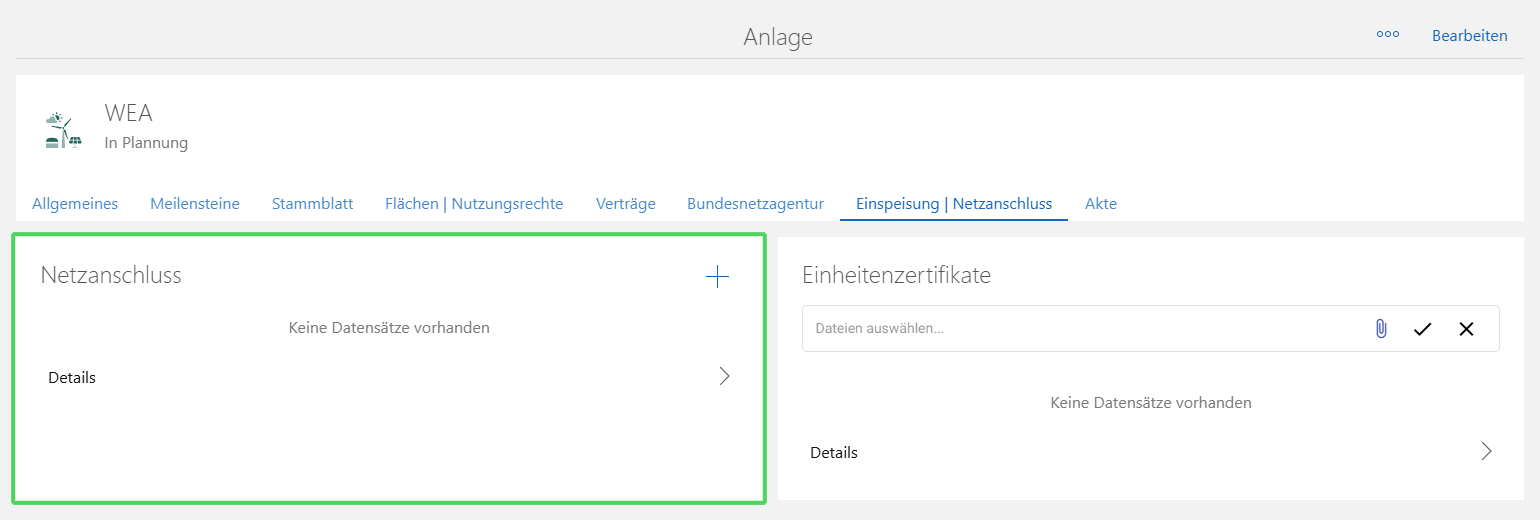Go to Flächen | Nutzungsrechte tab
Viewport: 1540px width, 520px height.
474,203
